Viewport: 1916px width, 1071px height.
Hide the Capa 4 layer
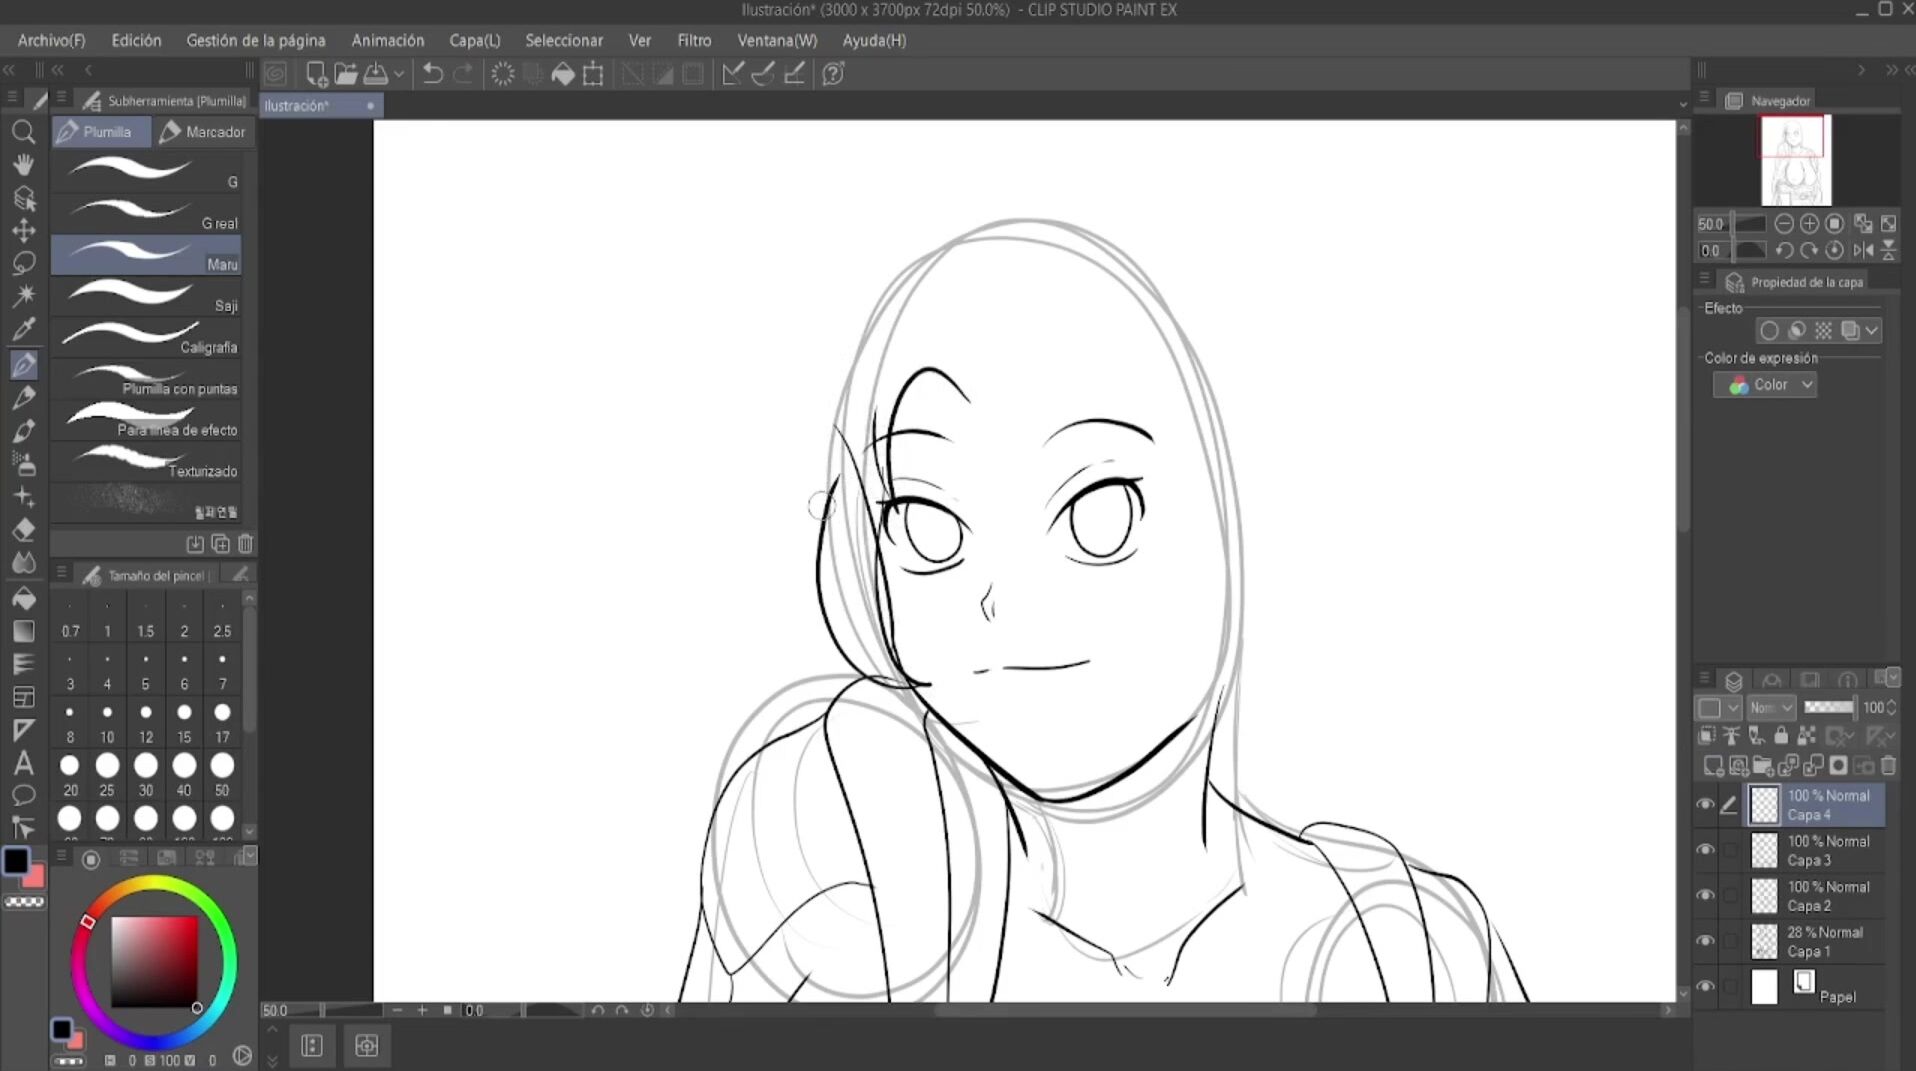point(1706,804)
